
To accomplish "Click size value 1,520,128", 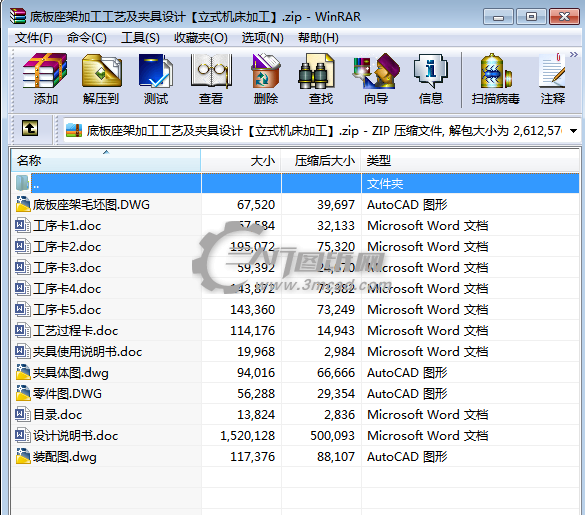I will (248, 436).
